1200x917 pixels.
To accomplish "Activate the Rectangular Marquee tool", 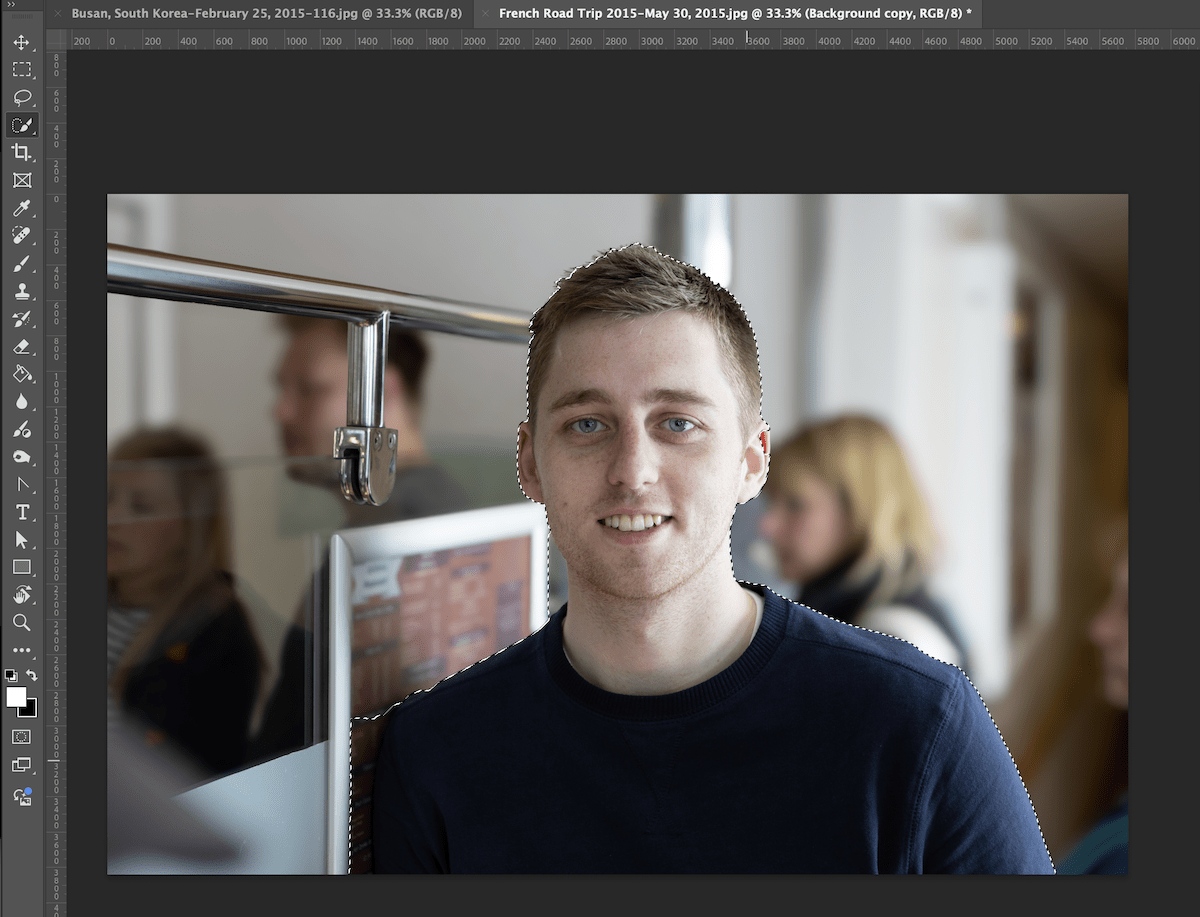I will point(22,69).
